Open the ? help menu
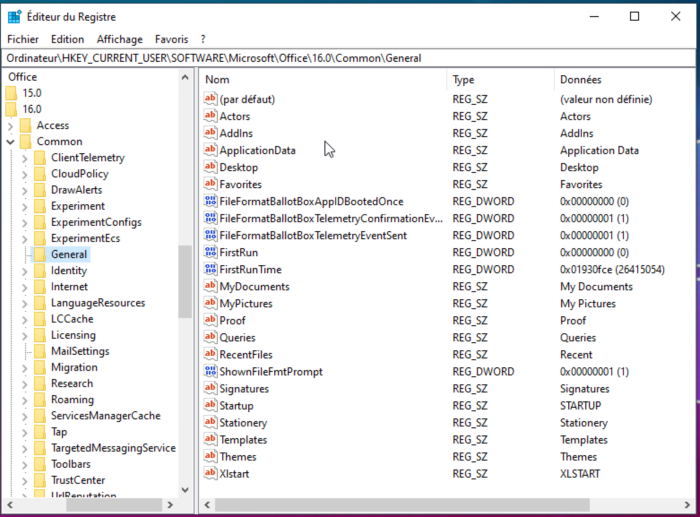Screen dimensions: 700x517 tap(203, 39)
